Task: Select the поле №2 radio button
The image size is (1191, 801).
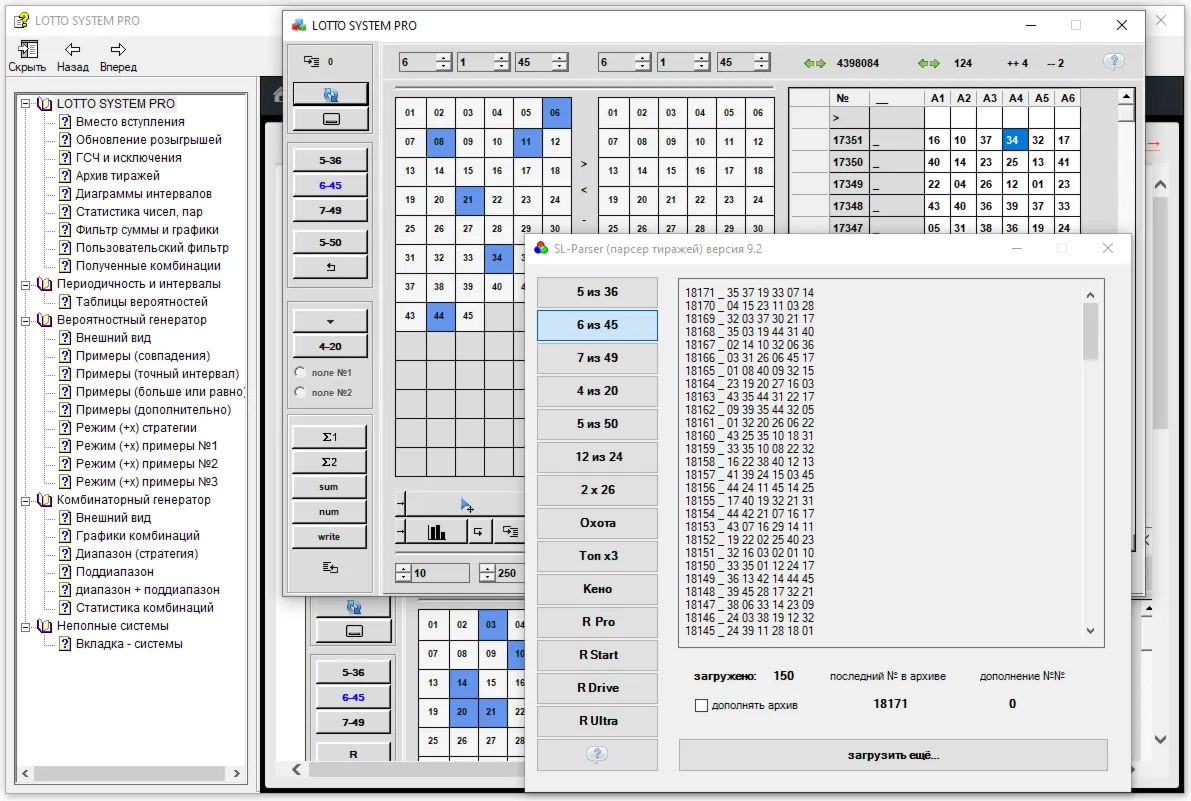Action: [300, 392]
